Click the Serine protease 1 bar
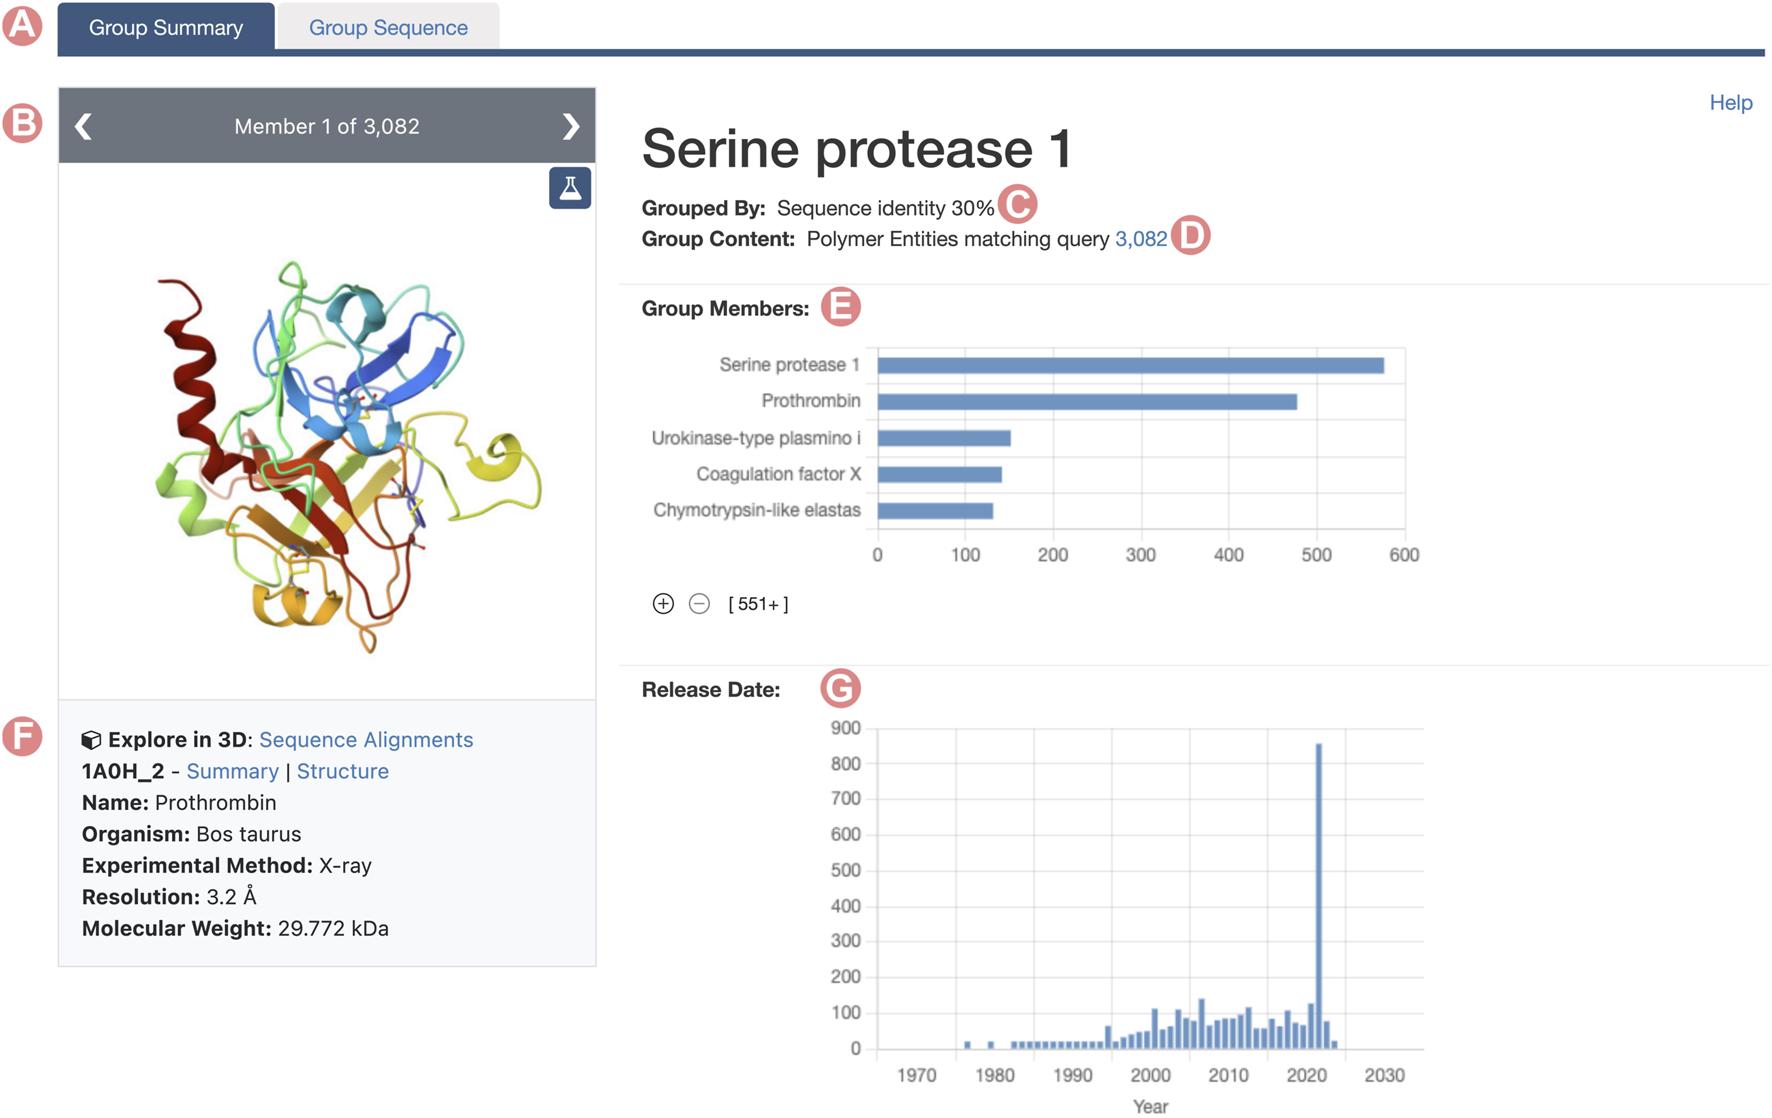This screenshot has height=1118, width=1772. point(1130,366)
